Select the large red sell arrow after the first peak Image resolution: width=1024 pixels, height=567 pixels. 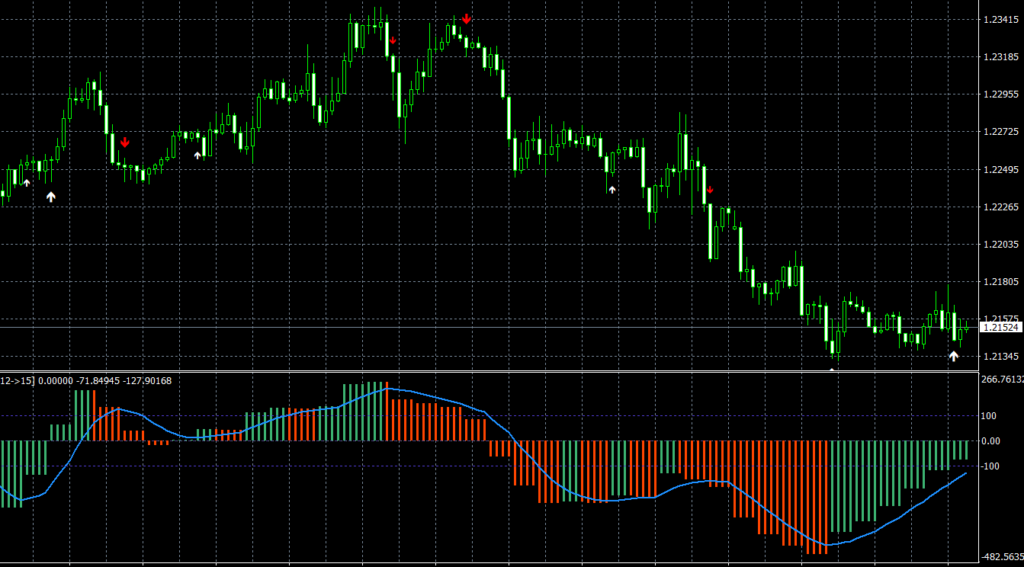[x=125, y=142]
